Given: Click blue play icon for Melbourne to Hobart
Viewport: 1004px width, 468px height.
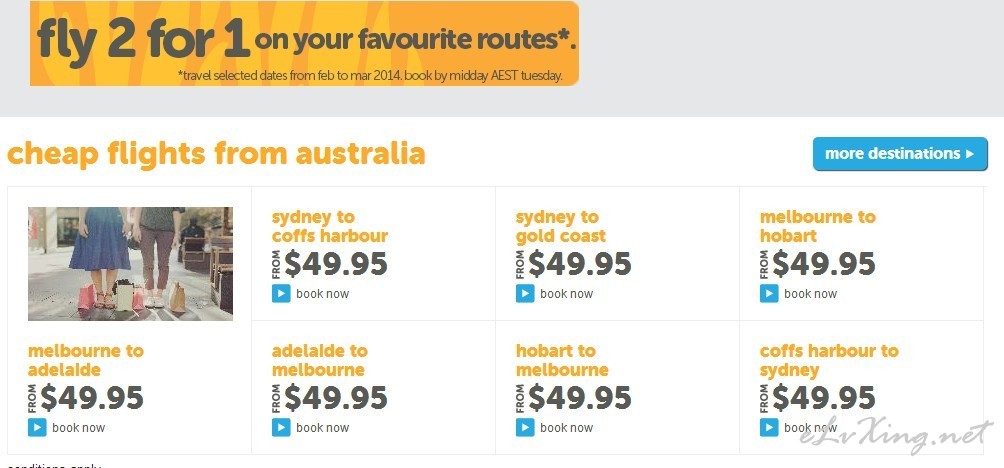Looking at the screenshot, I should [x=769, y=294].
